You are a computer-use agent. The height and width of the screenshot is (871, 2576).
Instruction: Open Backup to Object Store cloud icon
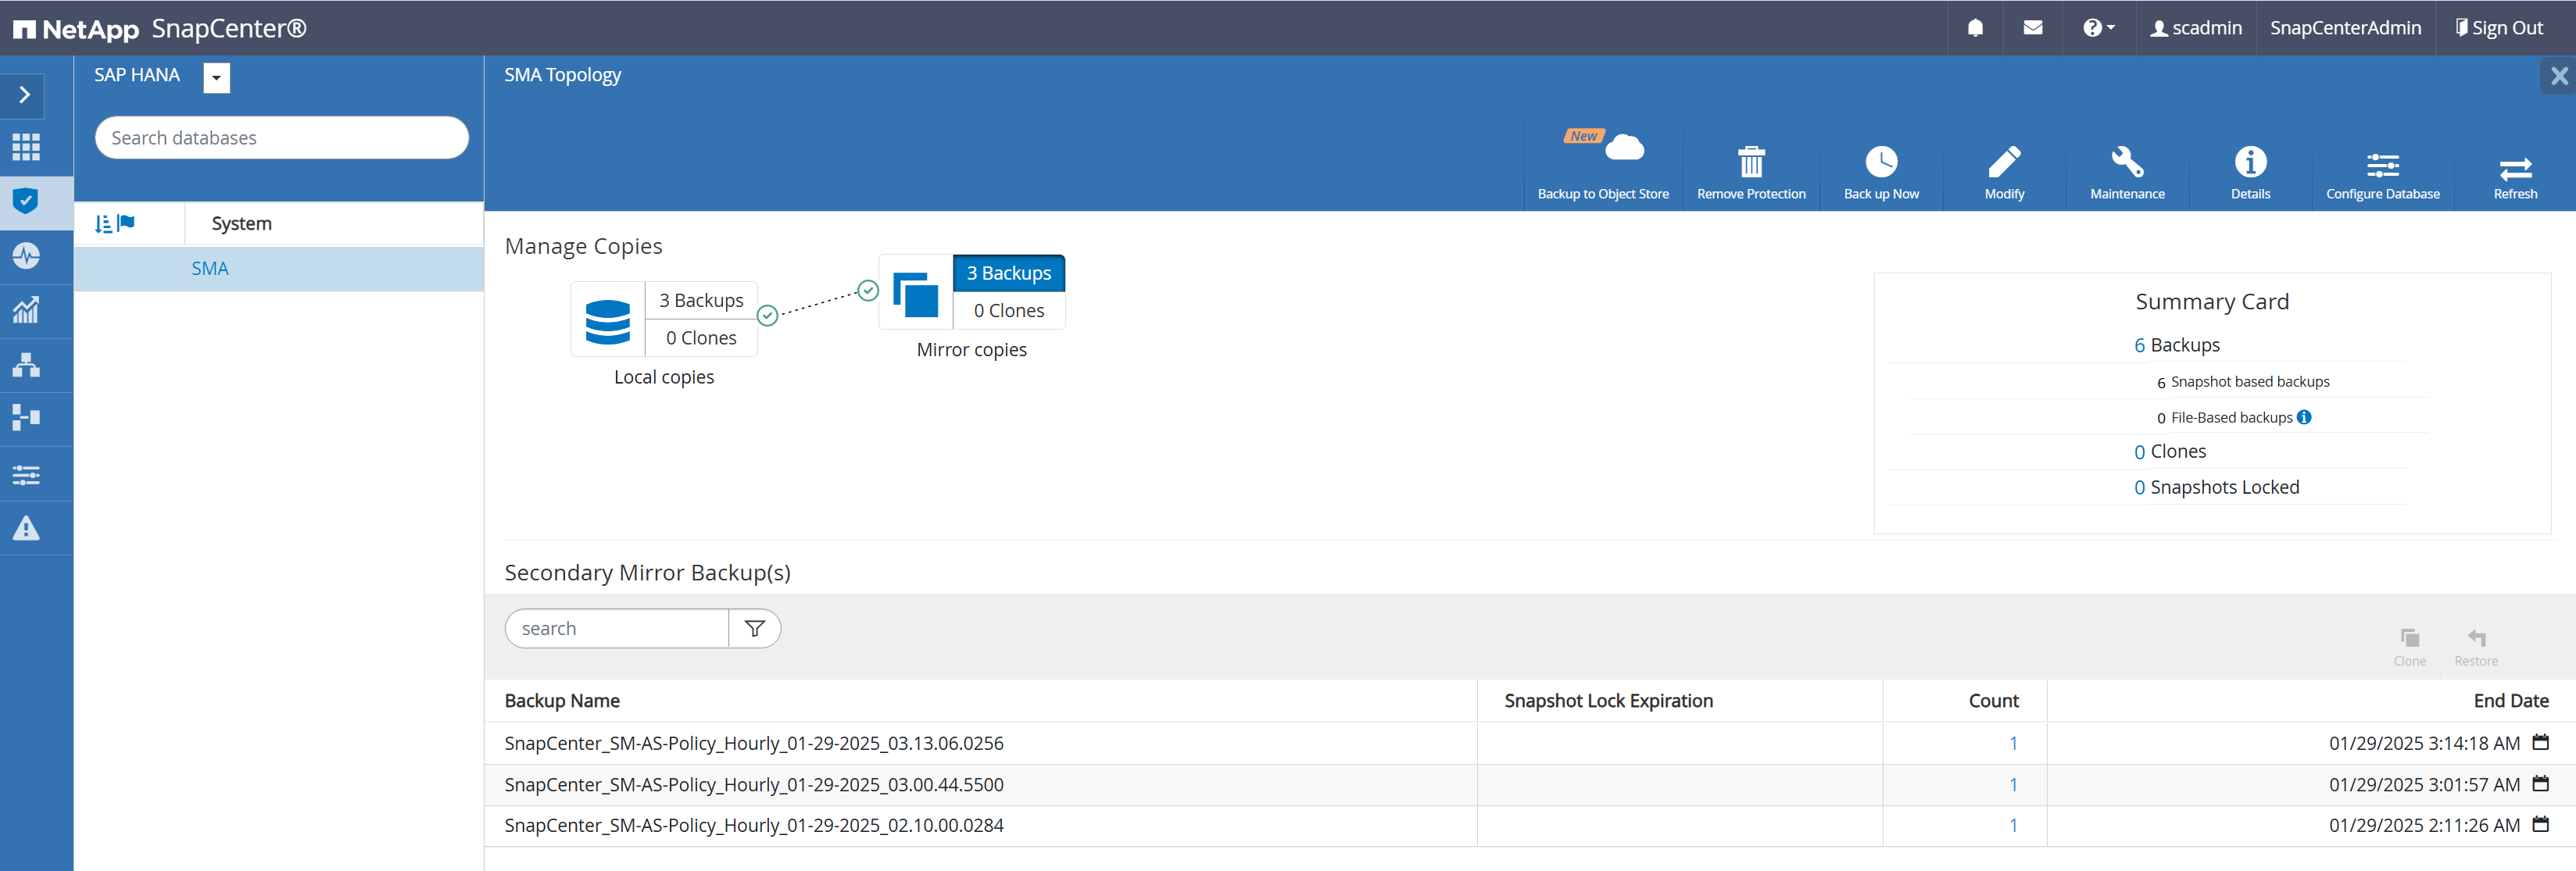point(1623,149)
